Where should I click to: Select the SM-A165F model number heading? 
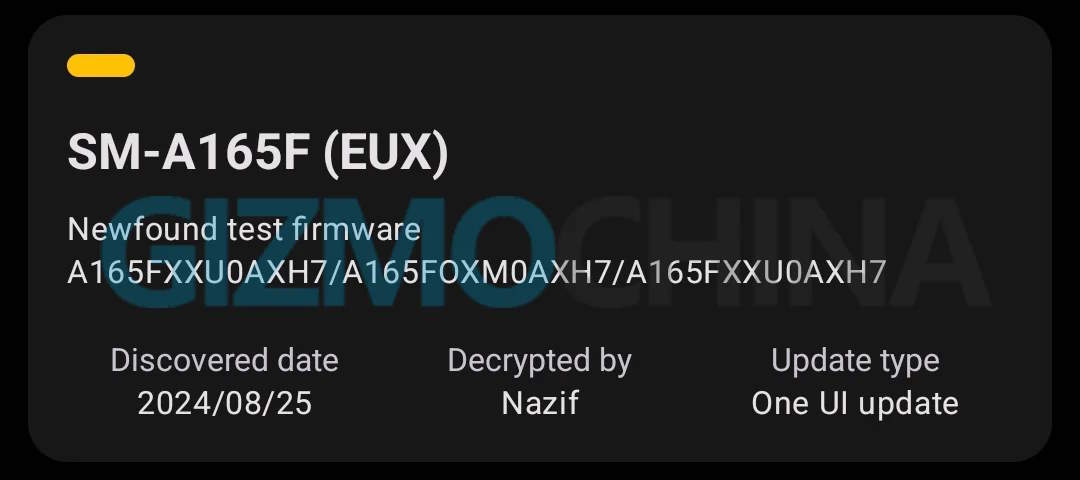click(187, 152)
